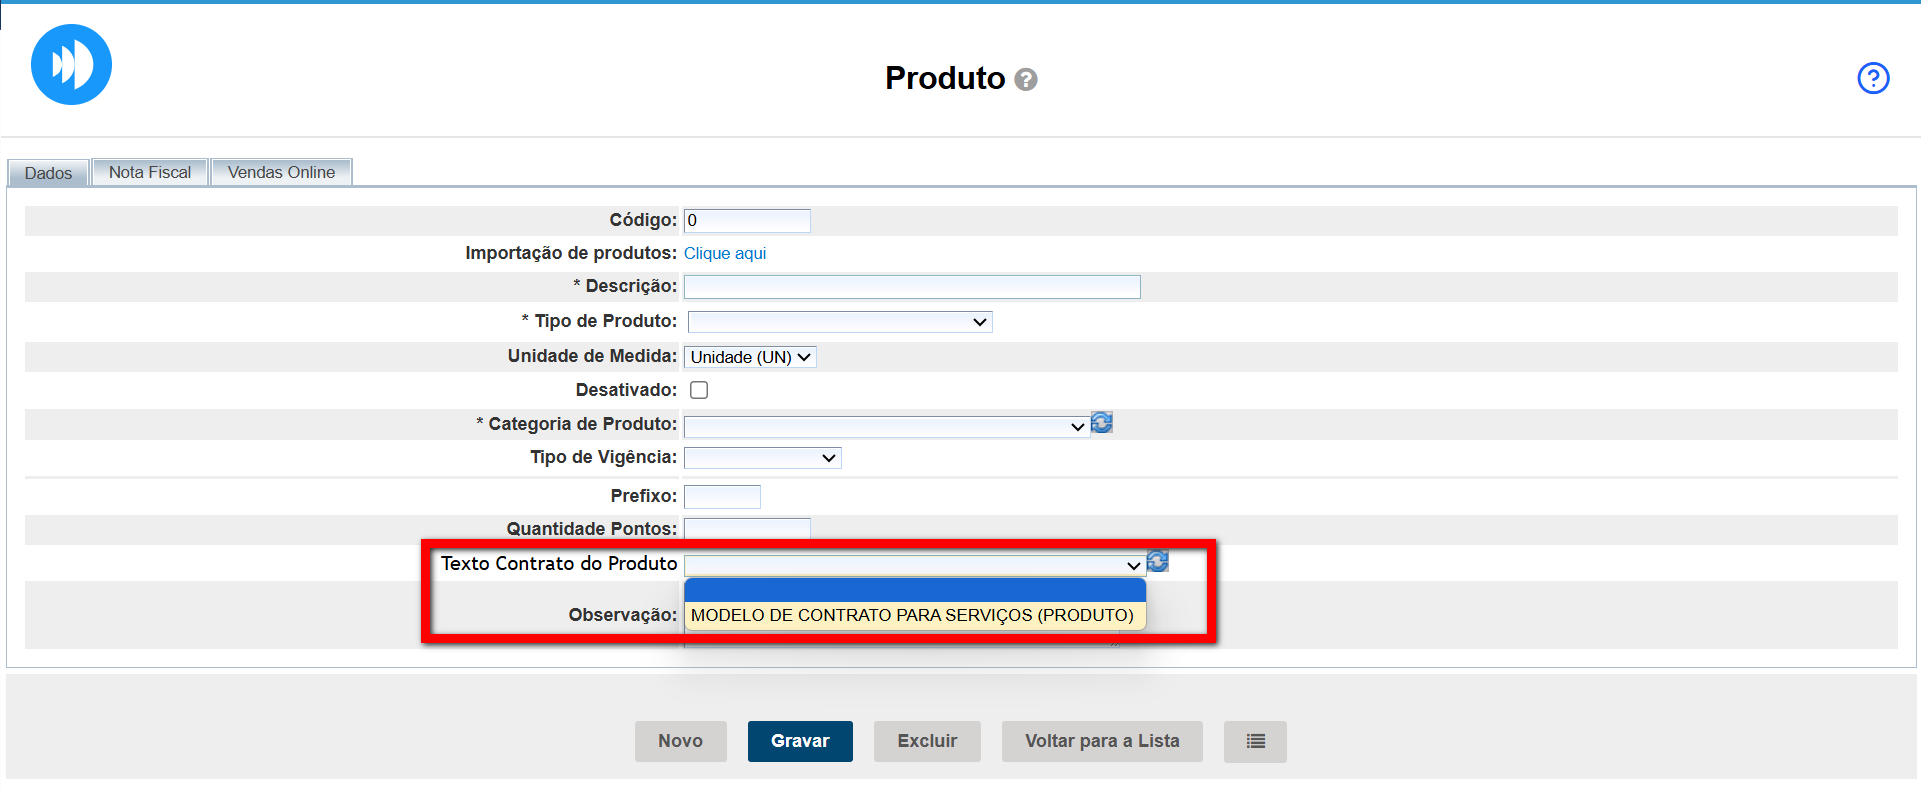Click the Novo button
Image resolution: width=1921 pixels, height=790 pixels.
click(680, 741)
